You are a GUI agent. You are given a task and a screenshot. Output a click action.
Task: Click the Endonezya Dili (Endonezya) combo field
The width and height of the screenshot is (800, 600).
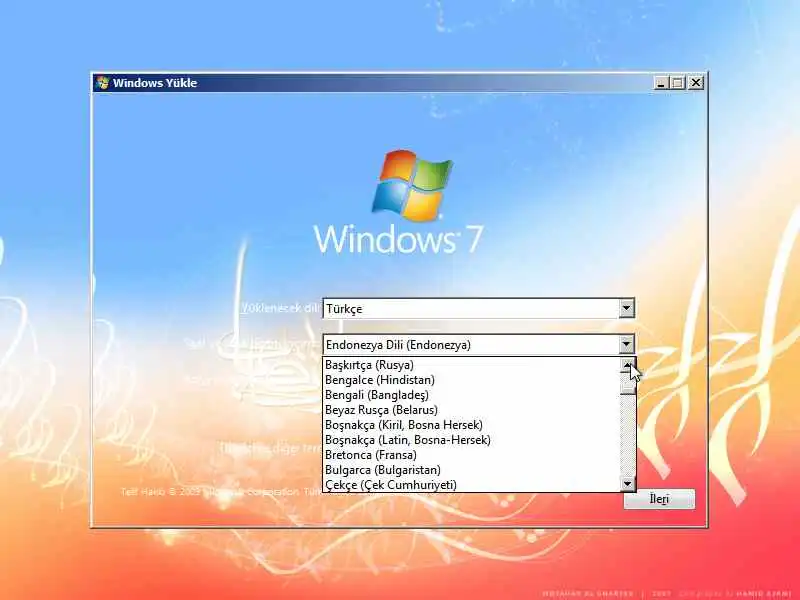[479, 344]
